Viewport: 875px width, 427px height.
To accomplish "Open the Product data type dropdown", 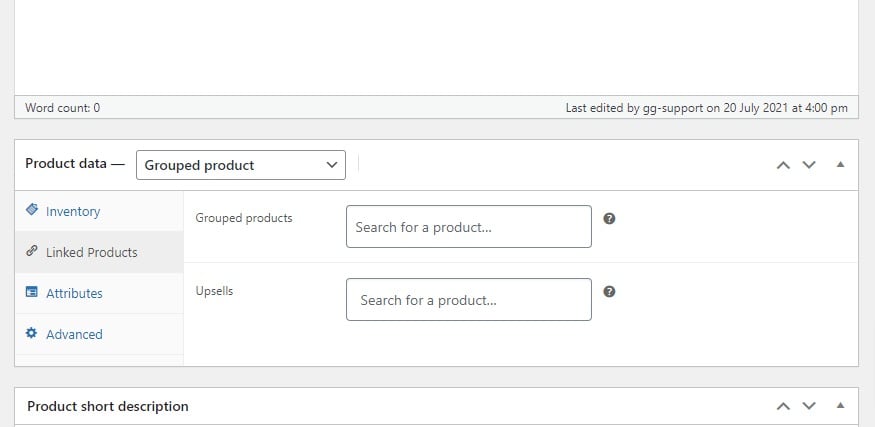I will pyautogui.click(x=241, y=165).
